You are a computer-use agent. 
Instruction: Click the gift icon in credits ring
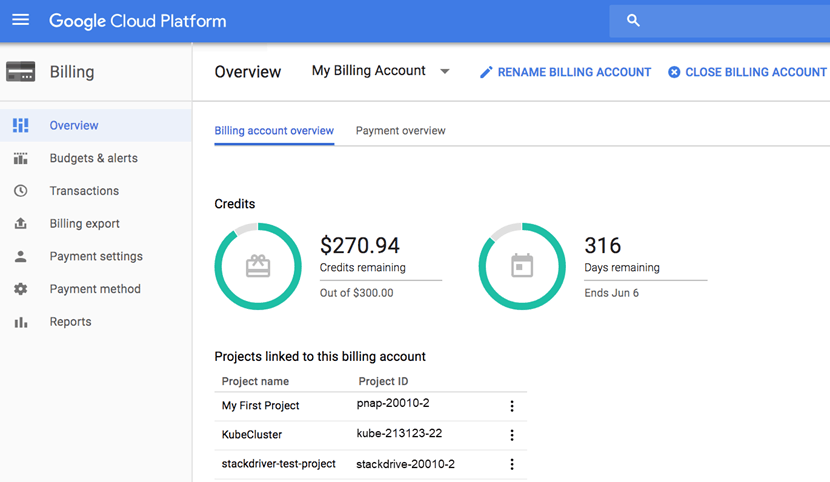pos(258,266)
